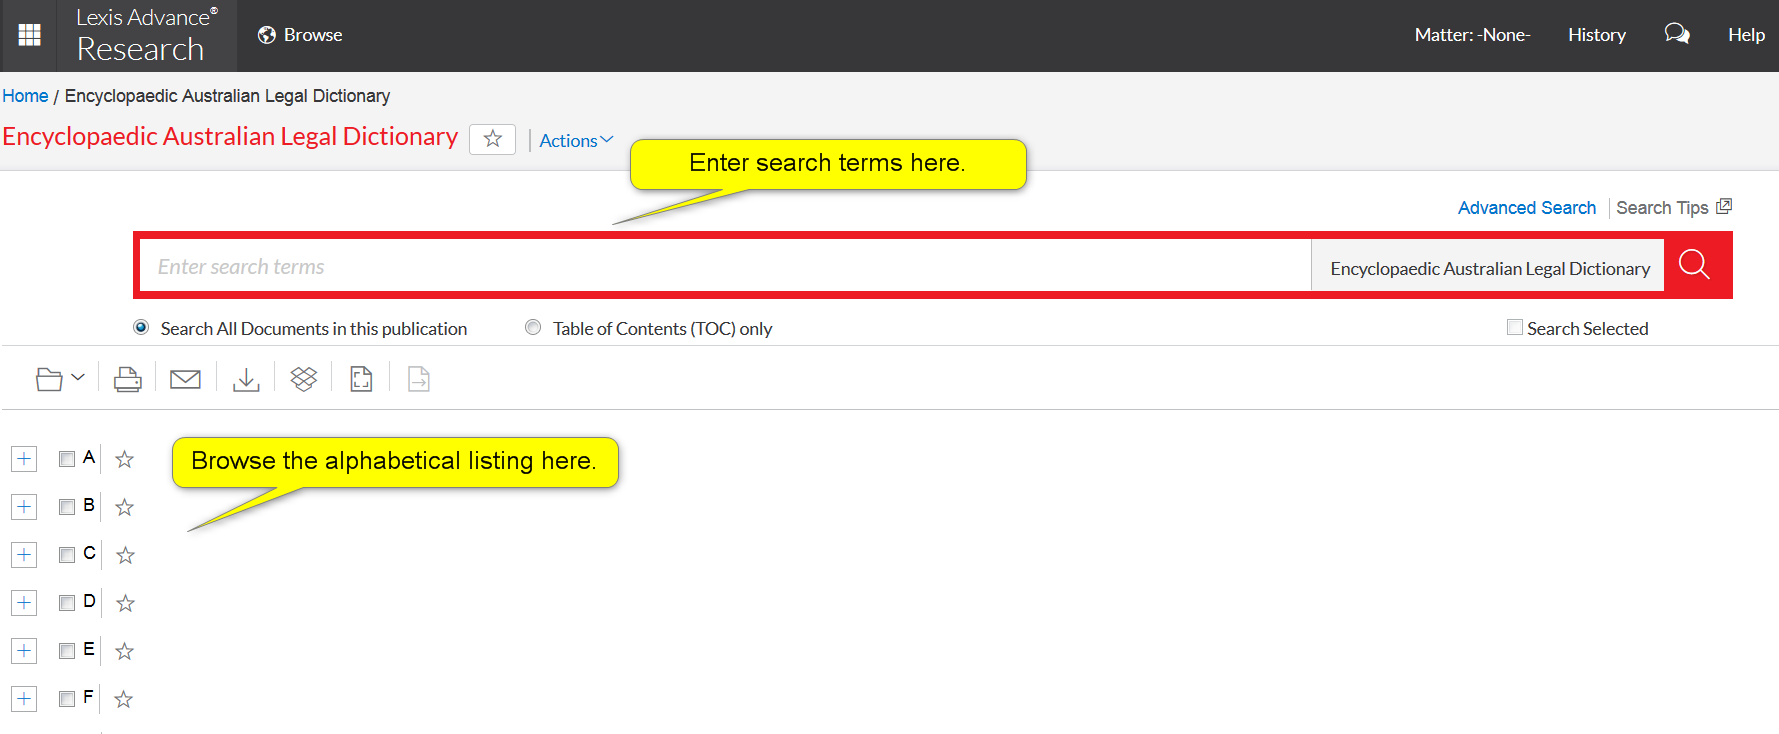
Task: Favorite the Encyclopaedic Australian Legal Dictionary title
Action: (x=492, y=139)
